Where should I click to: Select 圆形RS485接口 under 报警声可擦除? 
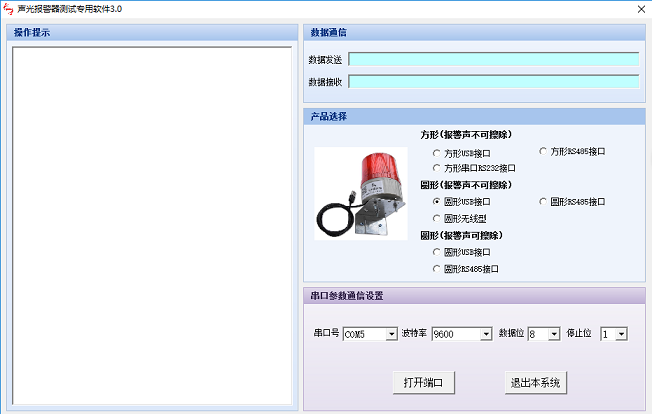[x=466, y=269]
